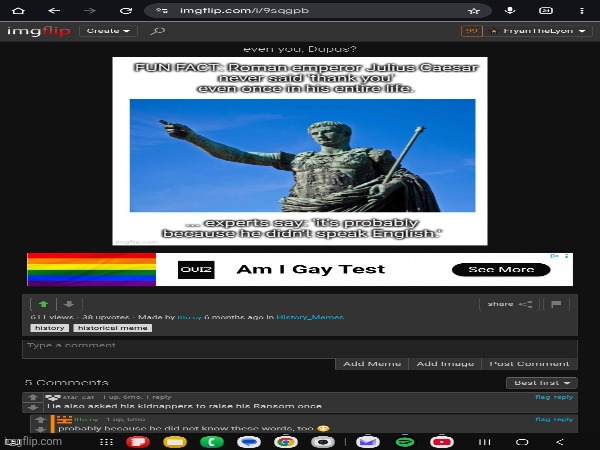The image size is (600, 450).
Task: Reload the page with the refresh icon
Action: 126,11
